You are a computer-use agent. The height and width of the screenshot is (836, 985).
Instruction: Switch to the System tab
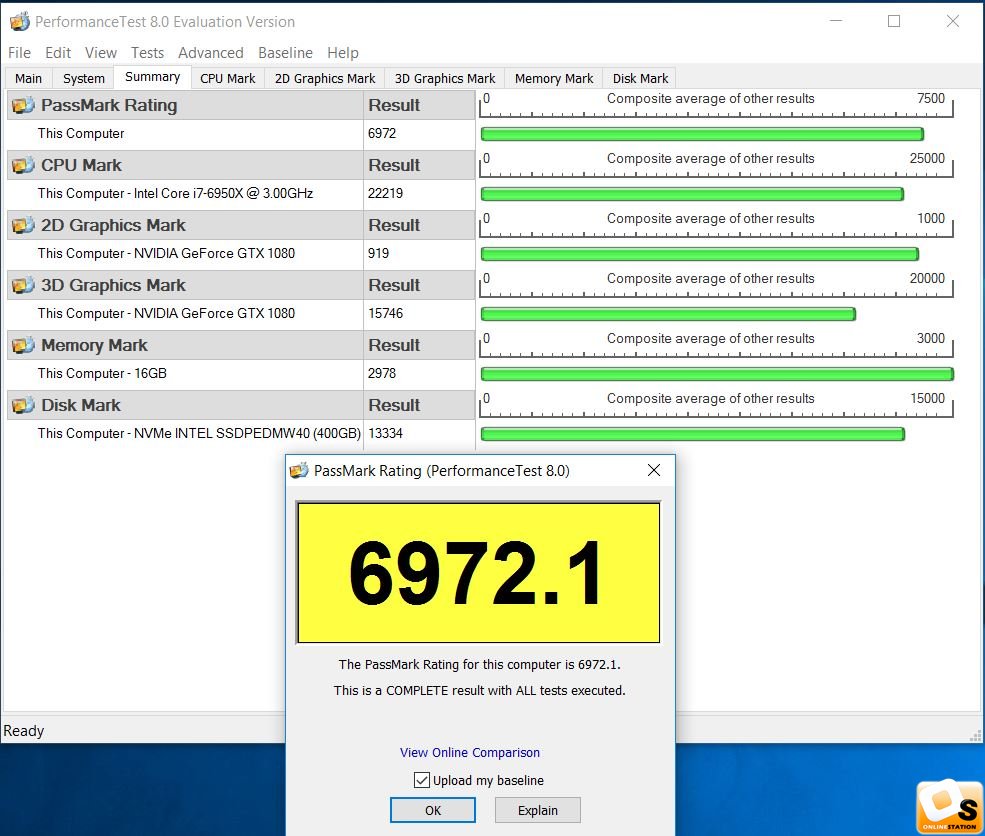click(x=84, y=79)
